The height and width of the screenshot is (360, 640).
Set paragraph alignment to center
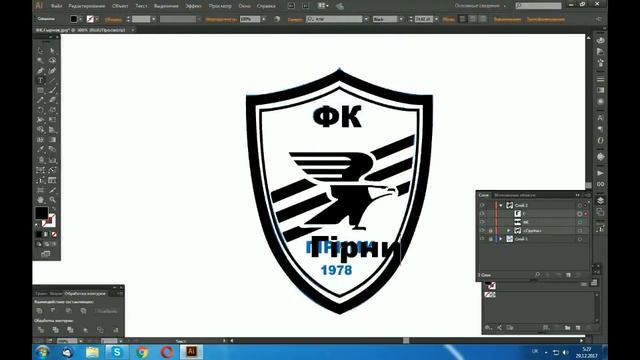tap(473, 19)
